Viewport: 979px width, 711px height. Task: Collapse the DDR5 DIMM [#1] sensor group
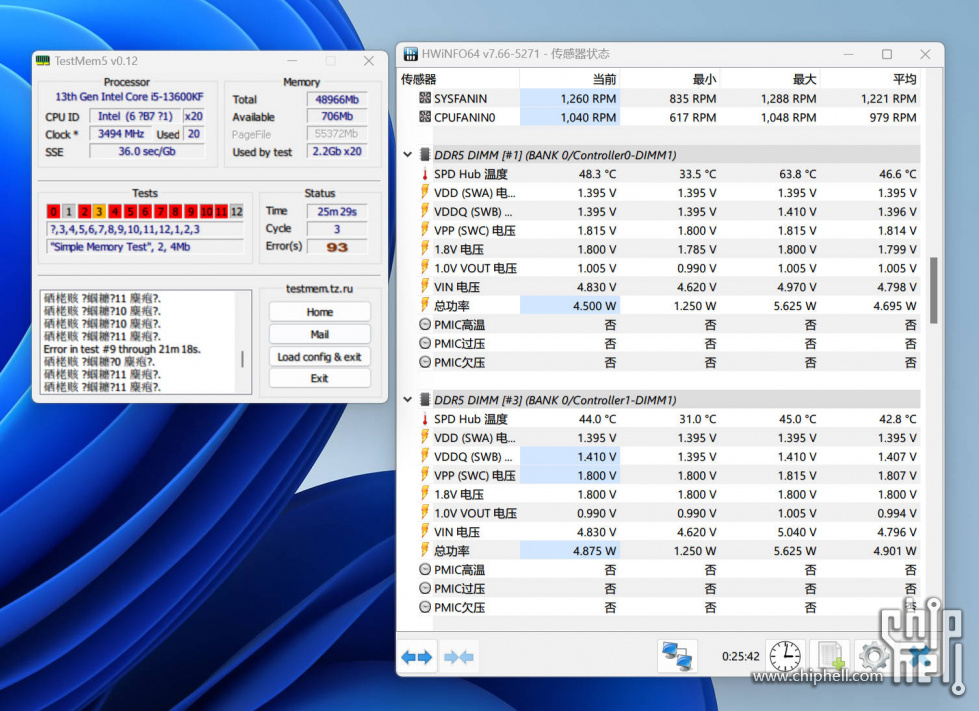(408, 154)
